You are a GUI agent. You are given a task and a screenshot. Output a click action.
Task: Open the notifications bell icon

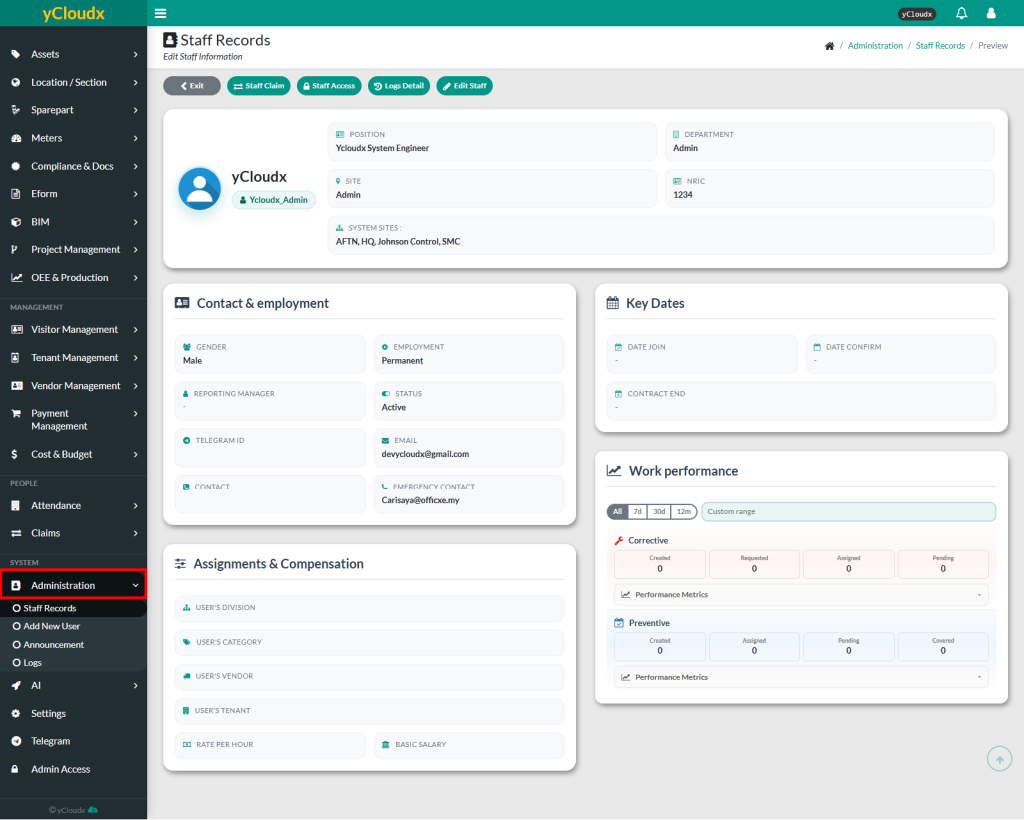(x=961, y=13)
